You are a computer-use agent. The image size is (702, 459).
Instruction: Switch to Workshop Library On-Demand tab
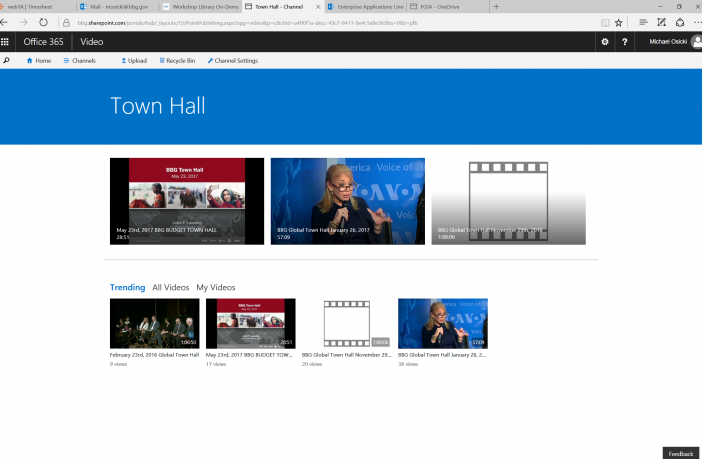(200, 7)
